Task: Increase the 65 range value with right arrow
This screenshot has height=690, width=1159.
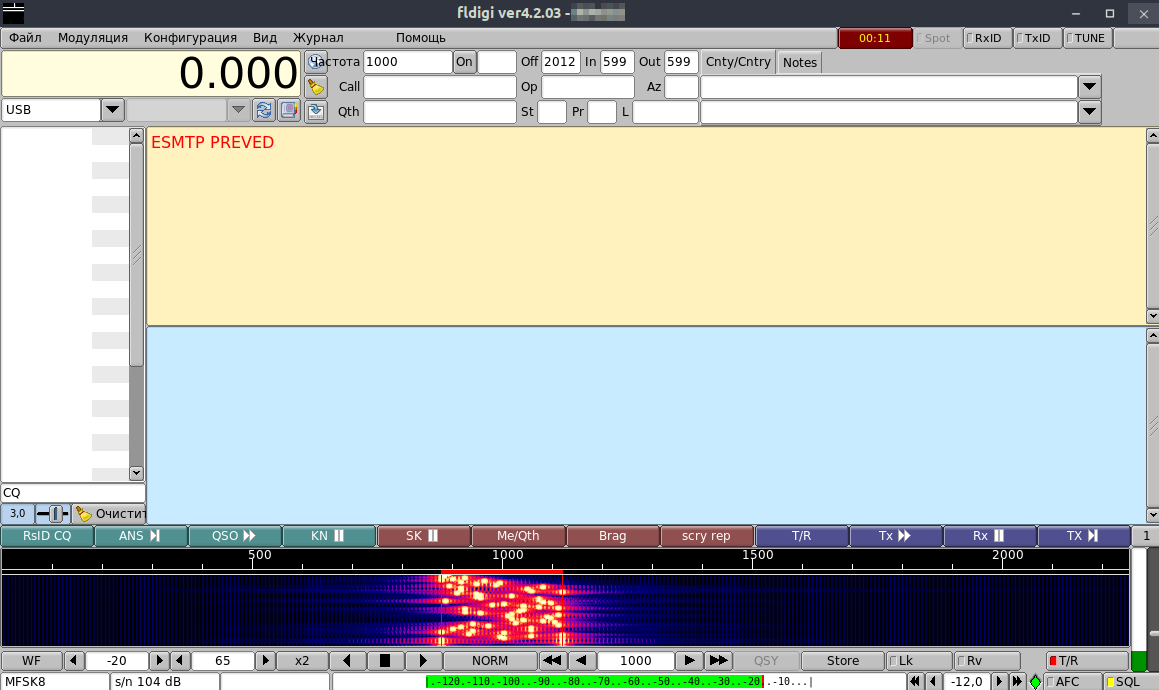Action: click(x=266, y=660)
